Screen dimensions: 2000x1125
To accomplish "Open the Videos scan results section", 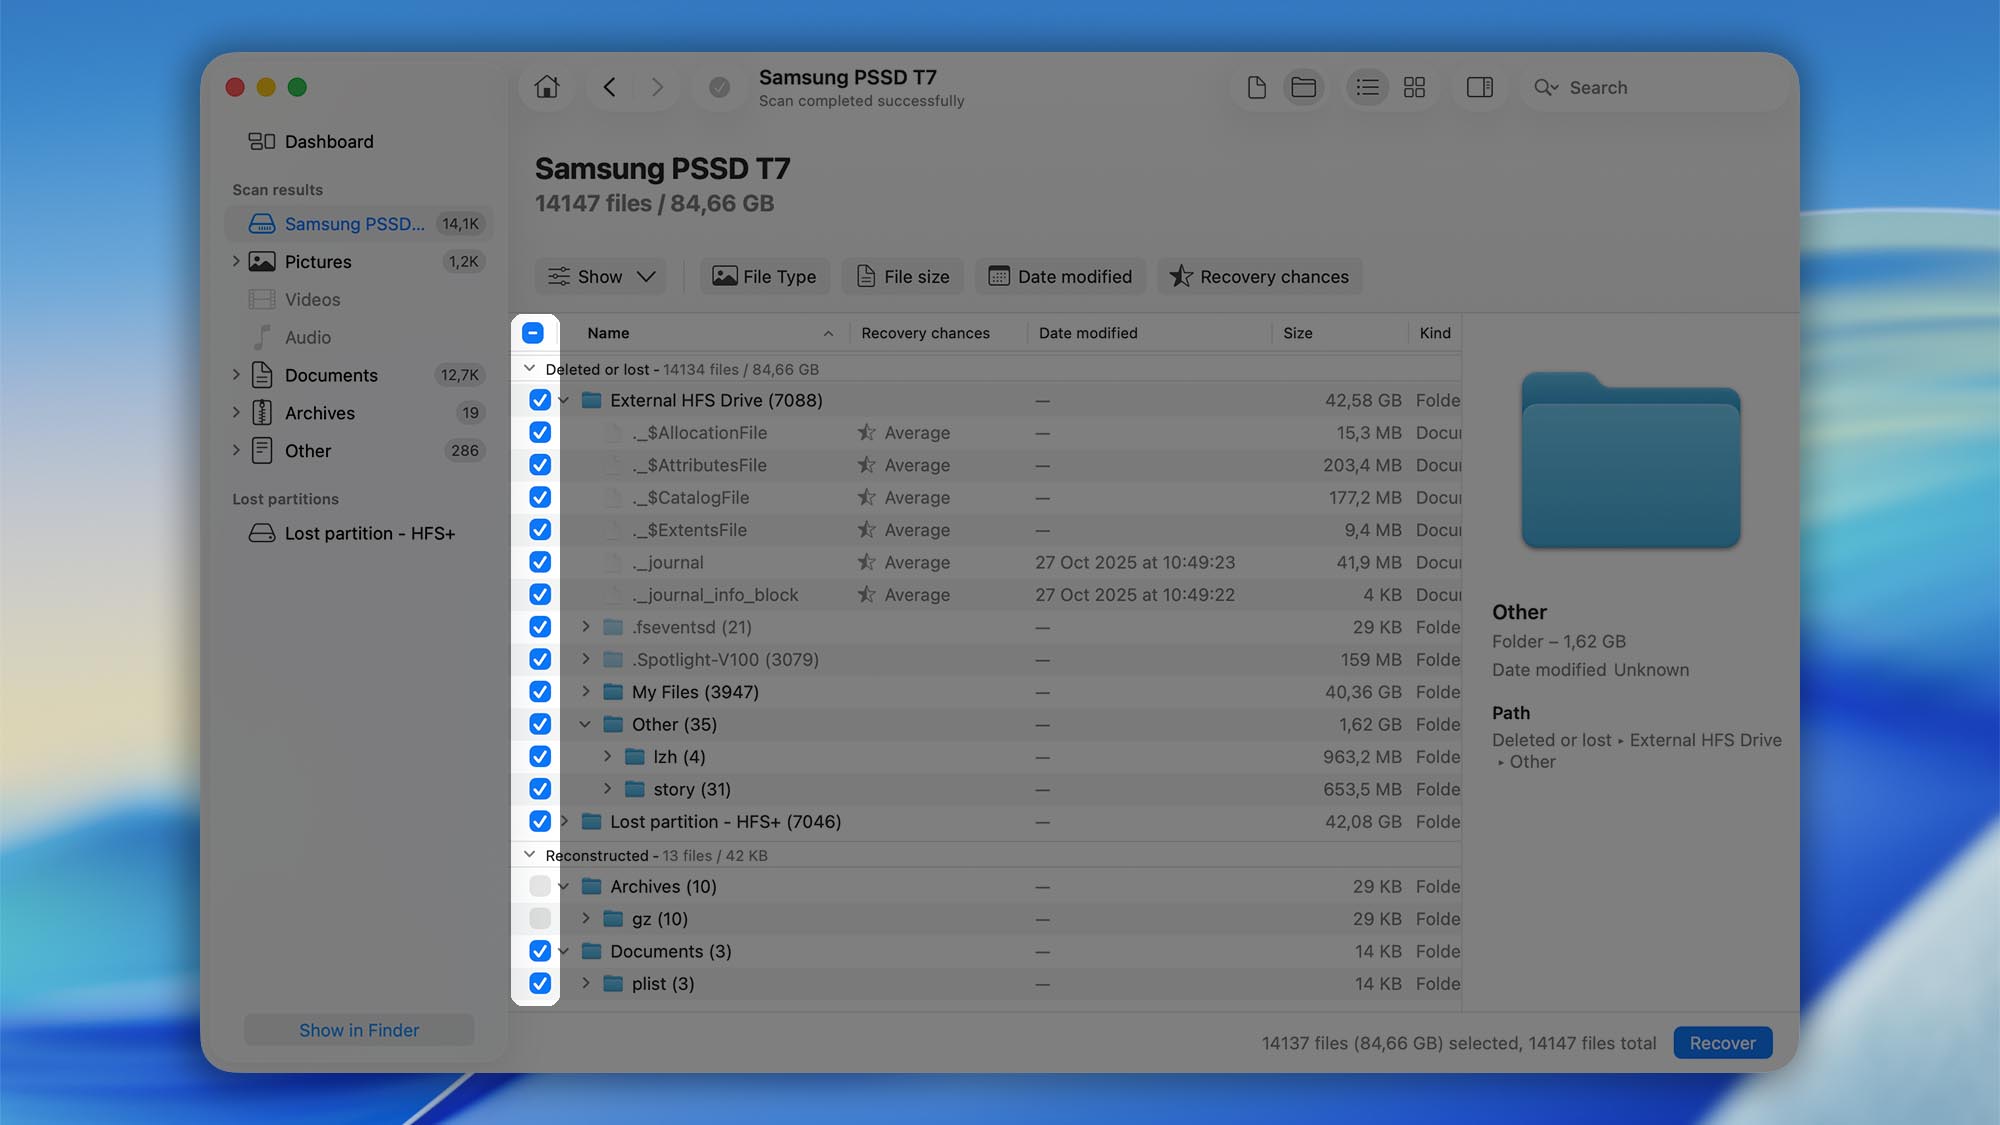I will [312, 299].
